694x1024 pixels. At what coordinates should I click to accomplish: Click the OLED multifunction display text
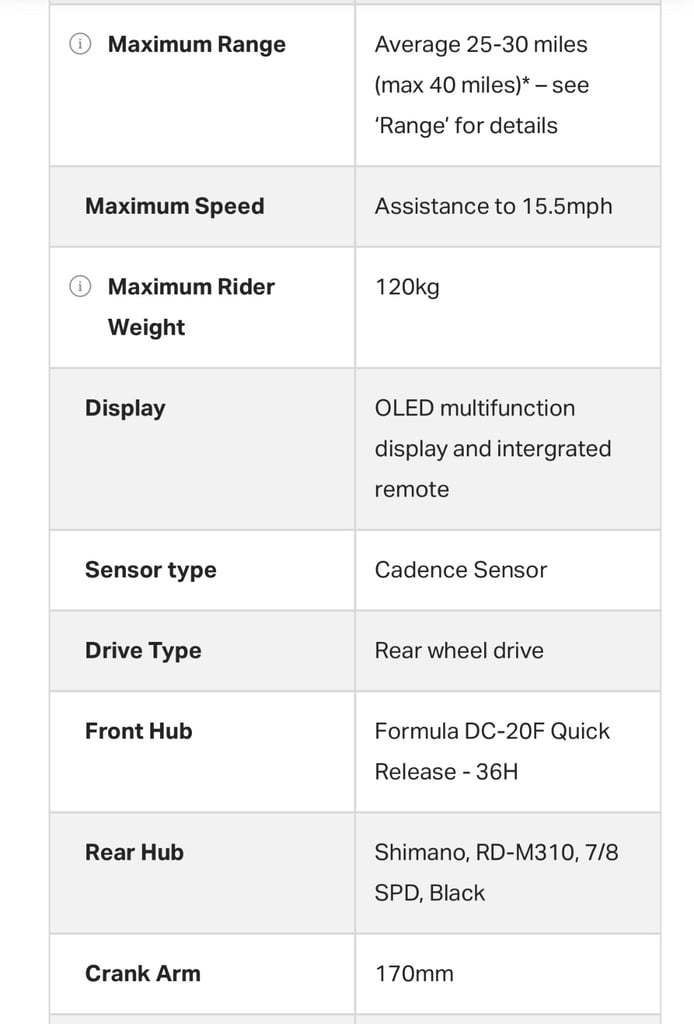click(x=493, y=449)
